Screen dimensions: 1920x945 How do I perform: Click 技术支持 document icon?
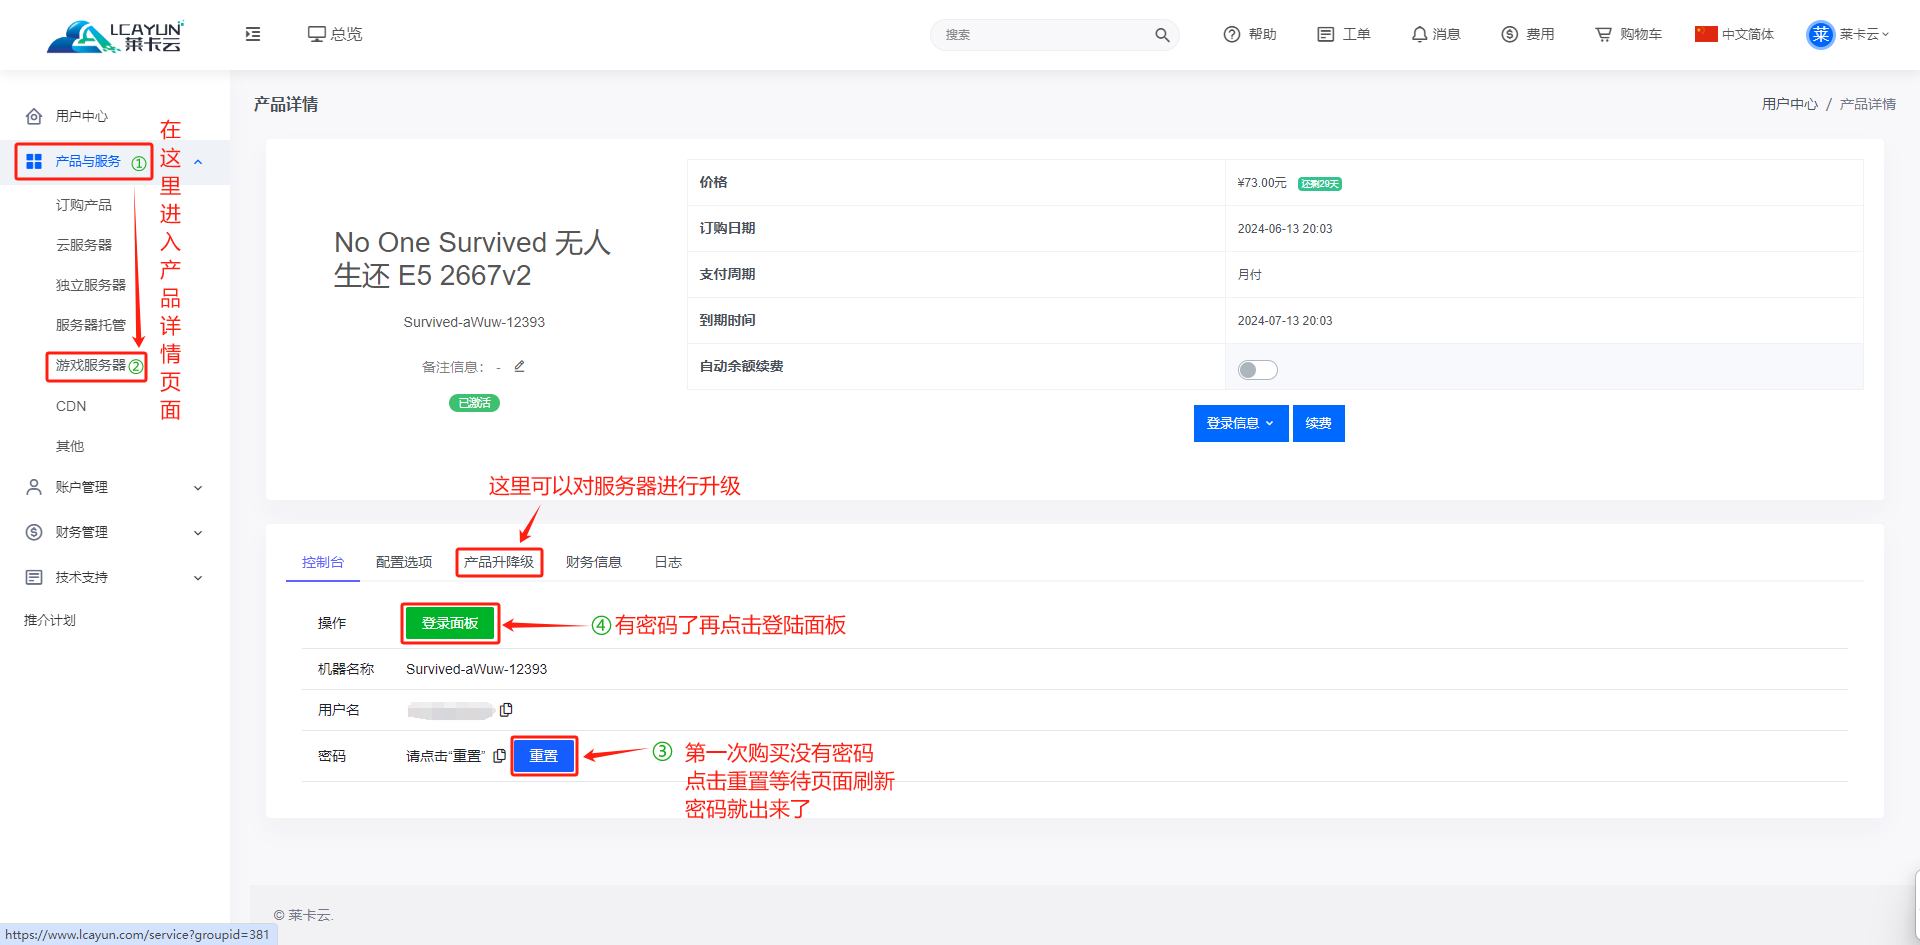pos(34,577)
